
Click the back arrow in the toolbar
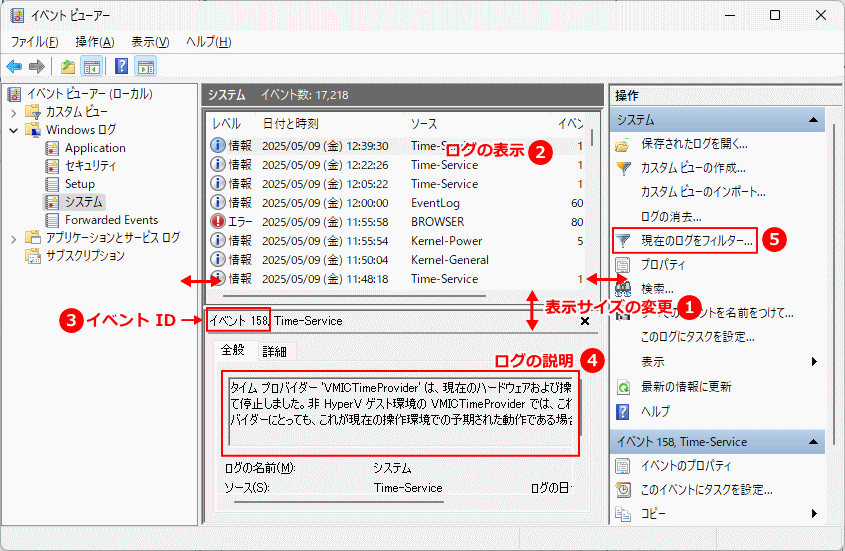(x=14, y=67)
